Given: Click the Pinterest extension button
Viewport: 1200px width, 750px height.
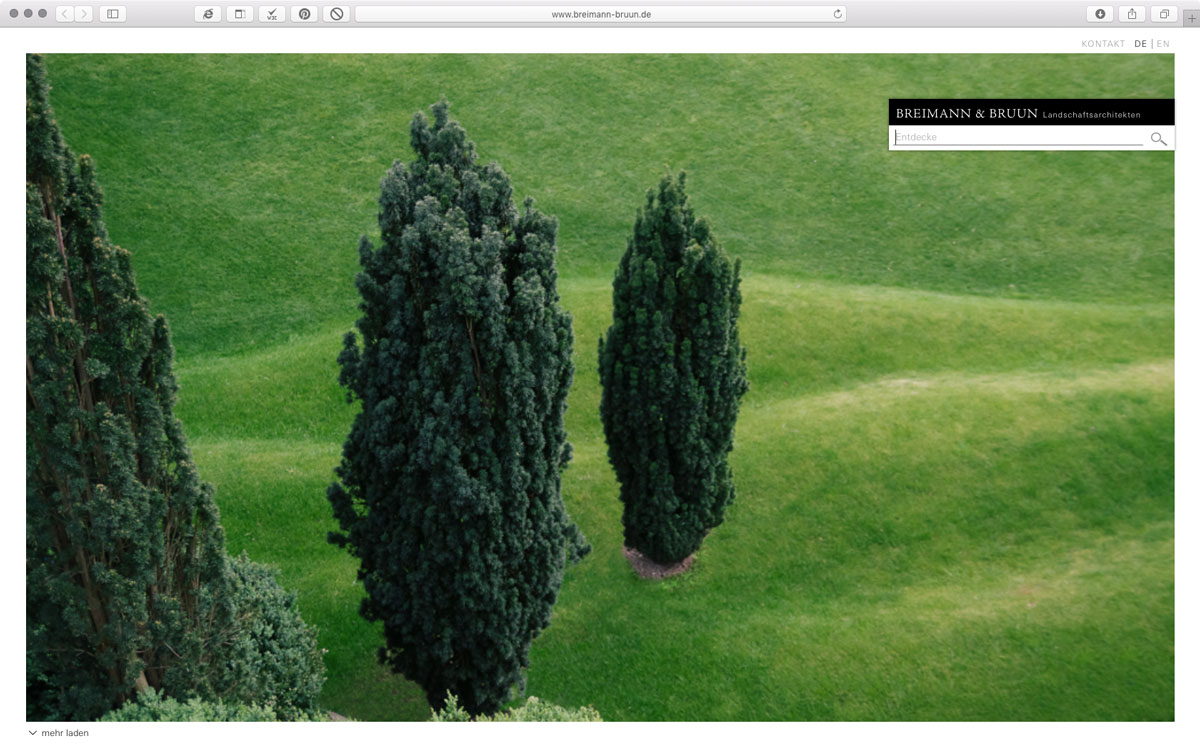Looking at the screenshot, I should 304,14.
